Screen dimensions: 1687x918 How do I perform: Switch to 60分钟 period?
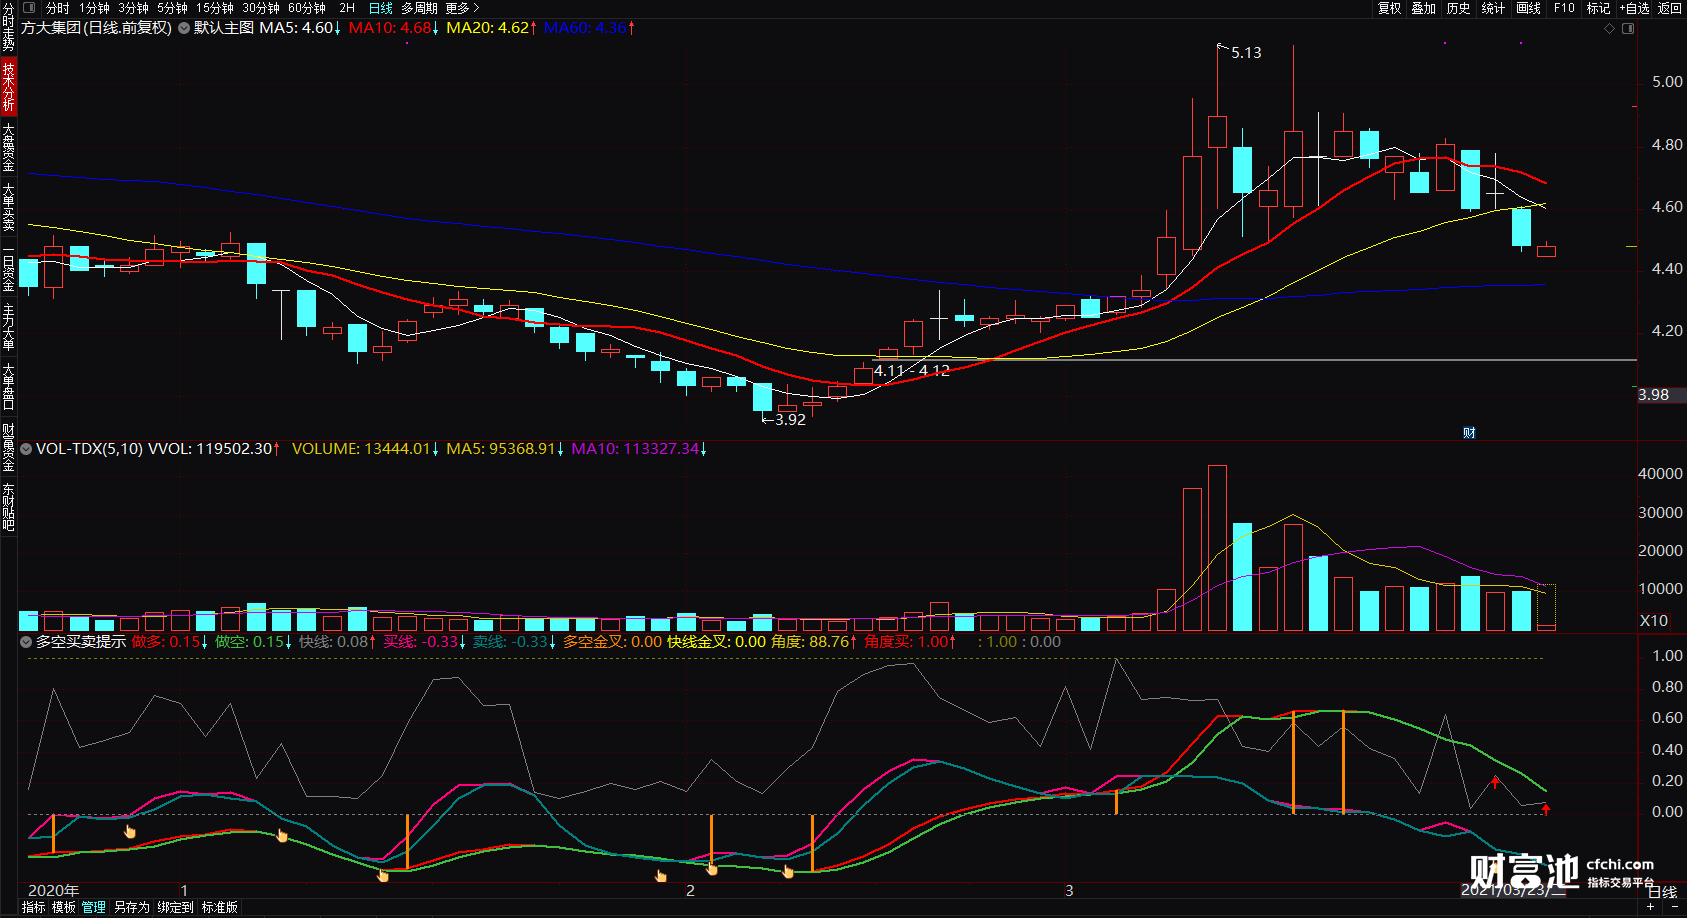pyautogui.click(x=307, y=8)
